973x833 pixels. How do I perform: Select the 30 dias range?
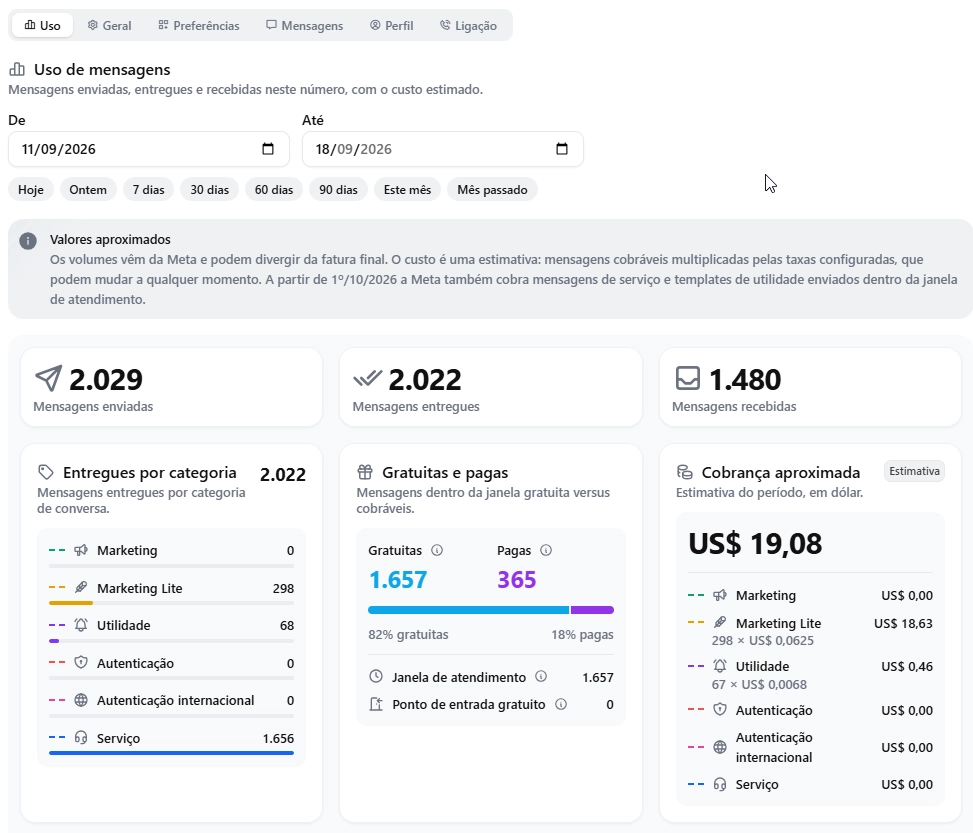tap(210, 190)
